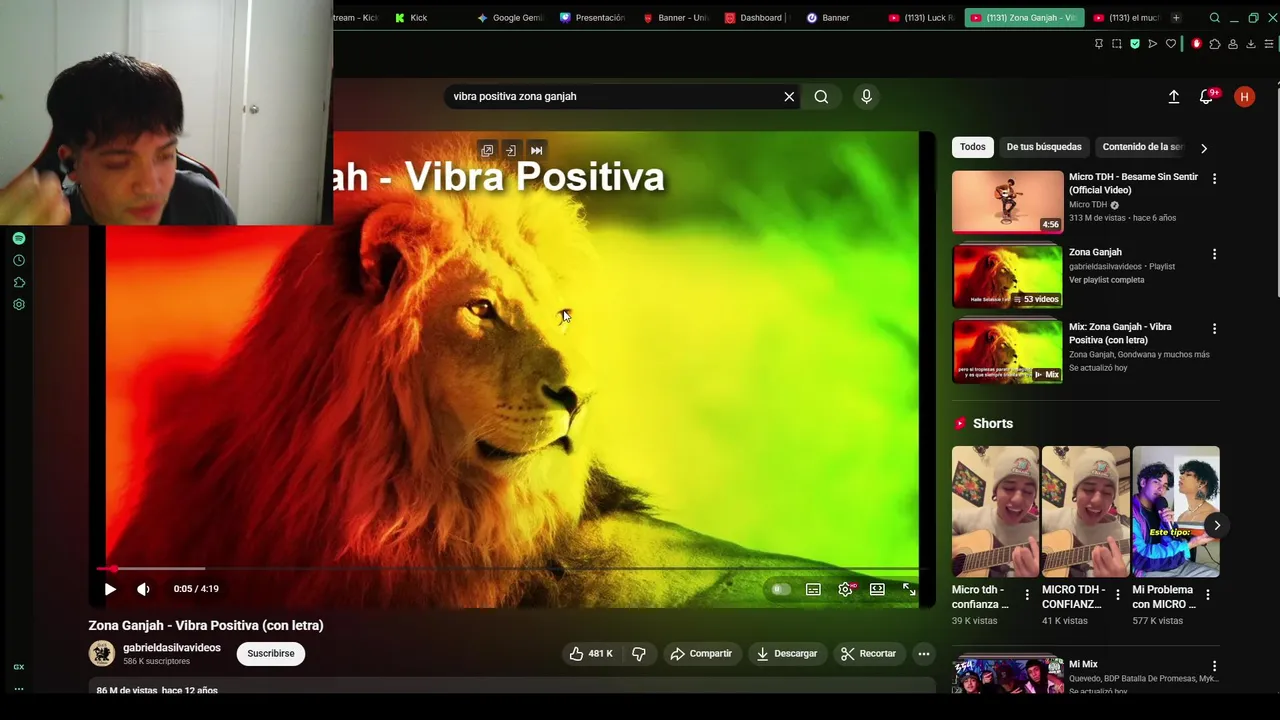Open the 'Micro tdh - confianza' short
The width and height of the screenshot is (1280, 720).
(995, 511)
